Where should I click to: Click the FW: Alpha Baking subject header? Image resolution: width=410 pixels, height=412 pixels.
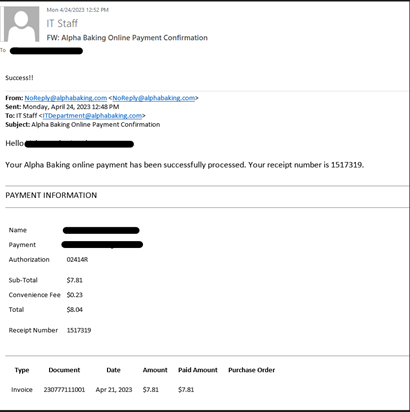(x=127, y=38)
